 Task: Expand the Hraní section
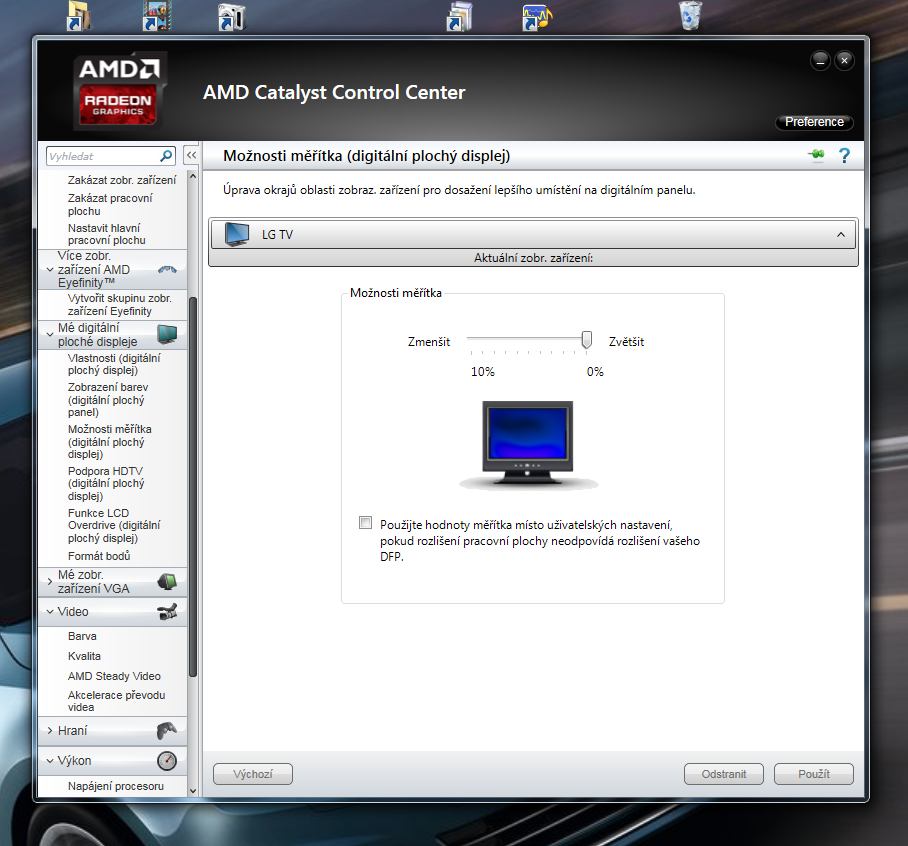click(x=50, y=731)
